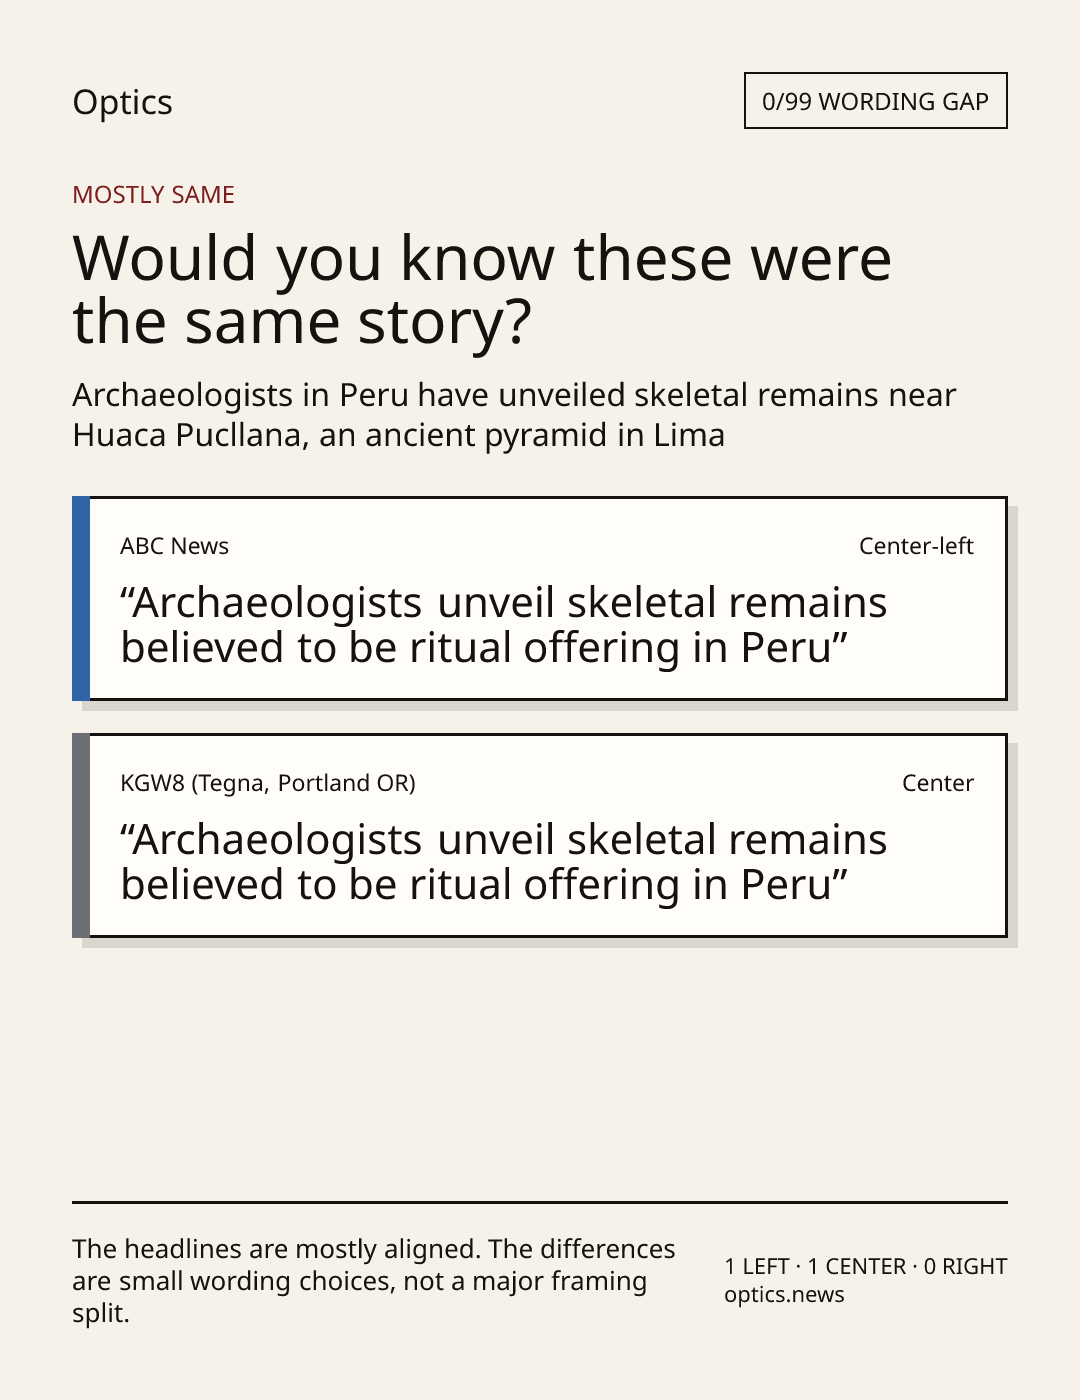The image size is (1080, 1400).
Task: Open the optics.news link
Action: 784,1295
